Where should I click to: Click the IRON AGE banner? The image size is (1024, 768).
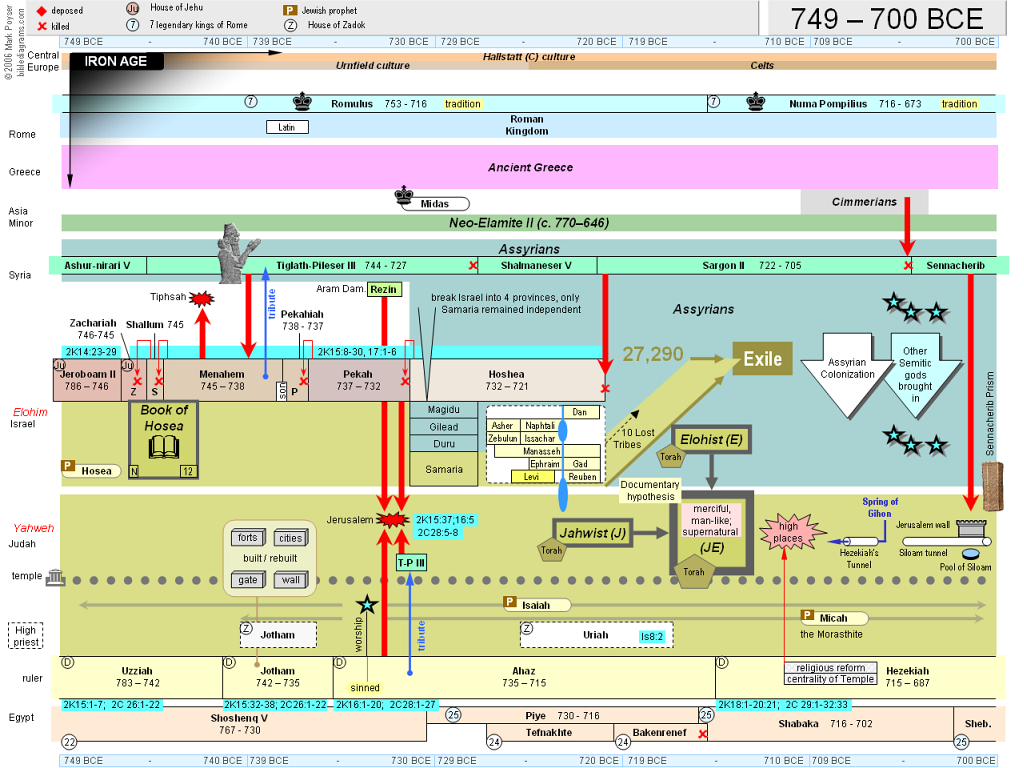click(x=116, y=61)
